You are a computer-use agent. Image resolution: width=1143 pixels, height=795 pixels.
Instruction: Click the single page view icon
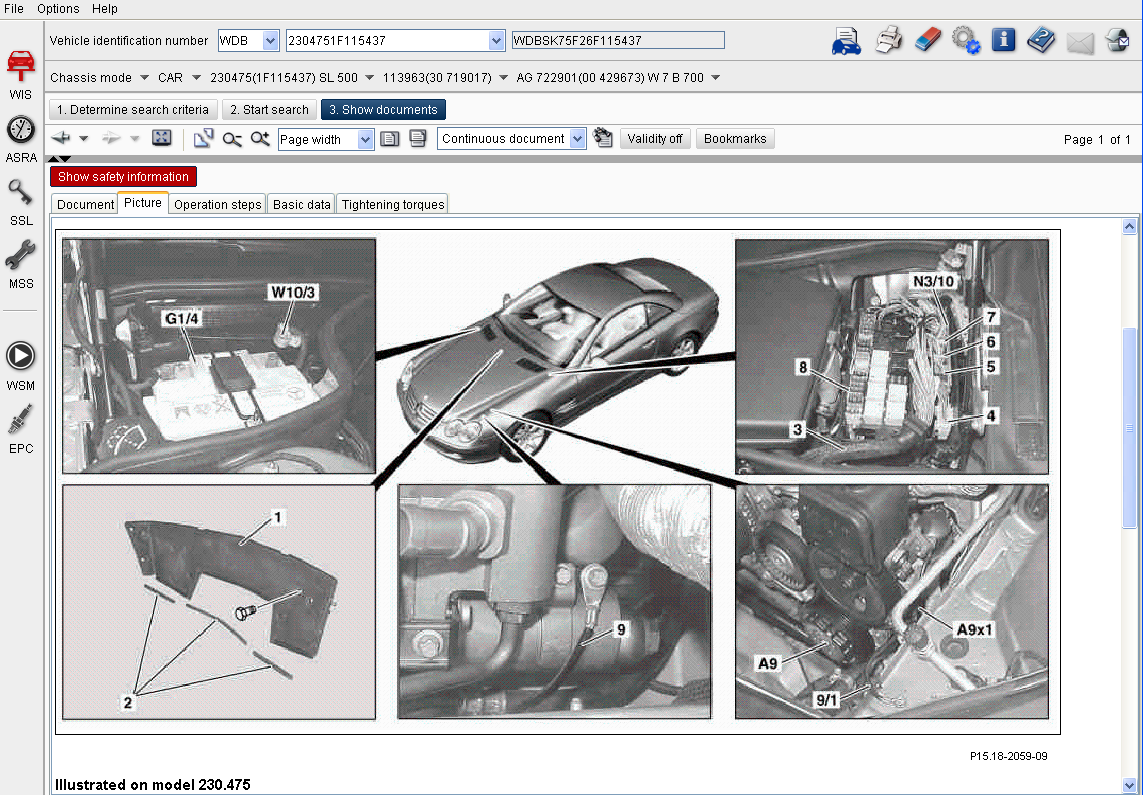click(390, 138)
